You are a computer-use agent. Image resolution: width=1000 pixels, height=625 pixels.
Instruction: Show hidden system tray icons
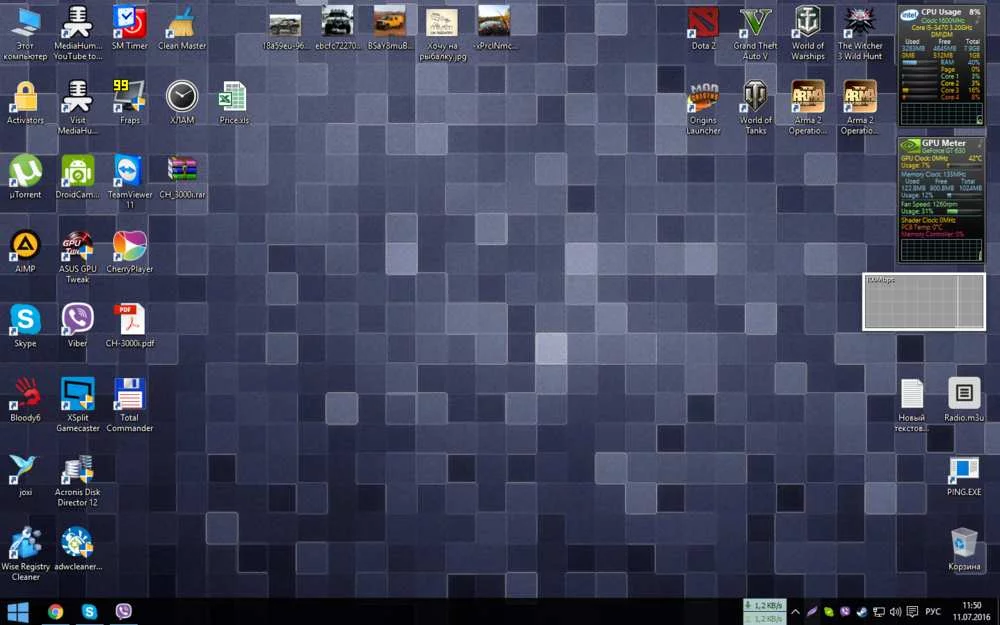coord(795,612)
